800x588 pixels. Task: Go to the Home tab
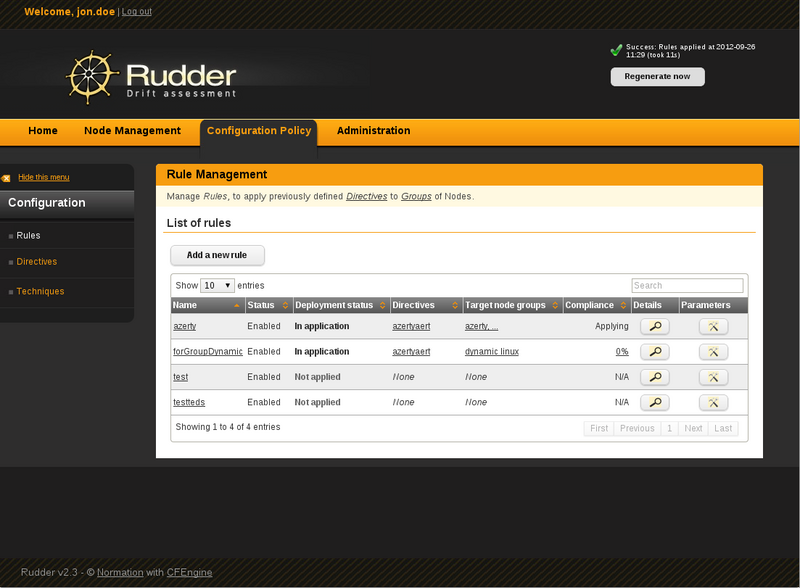43,131
